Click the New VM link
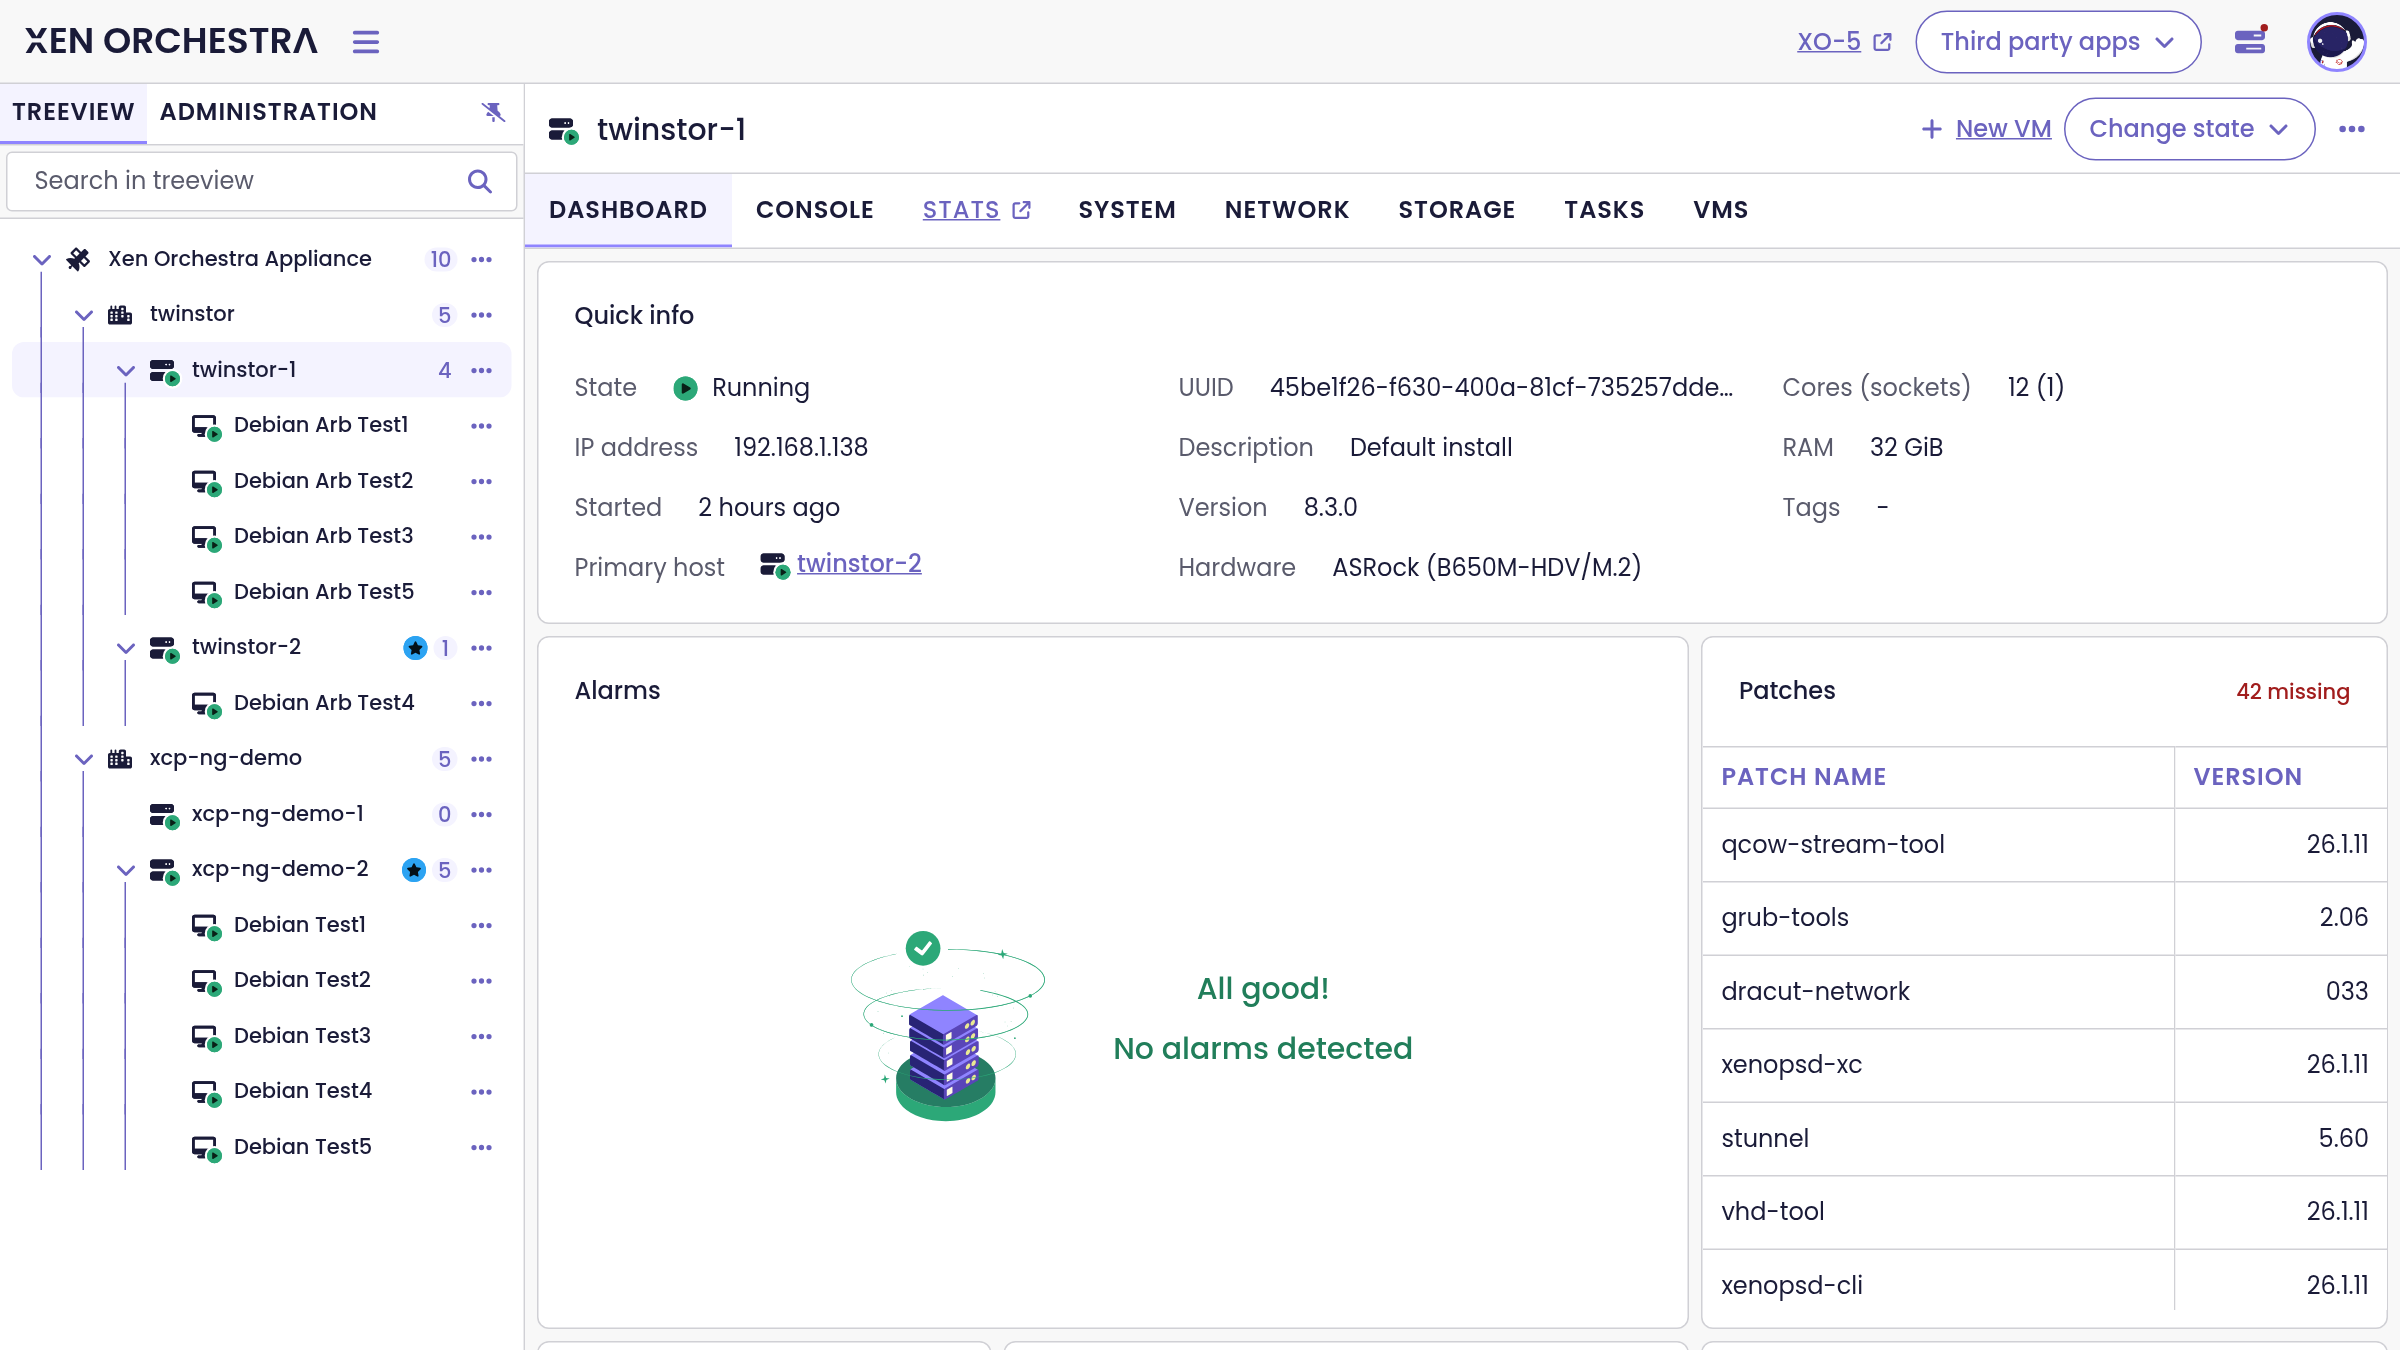Screen dimensions: 2400x1350 (x=2003, y=129)
